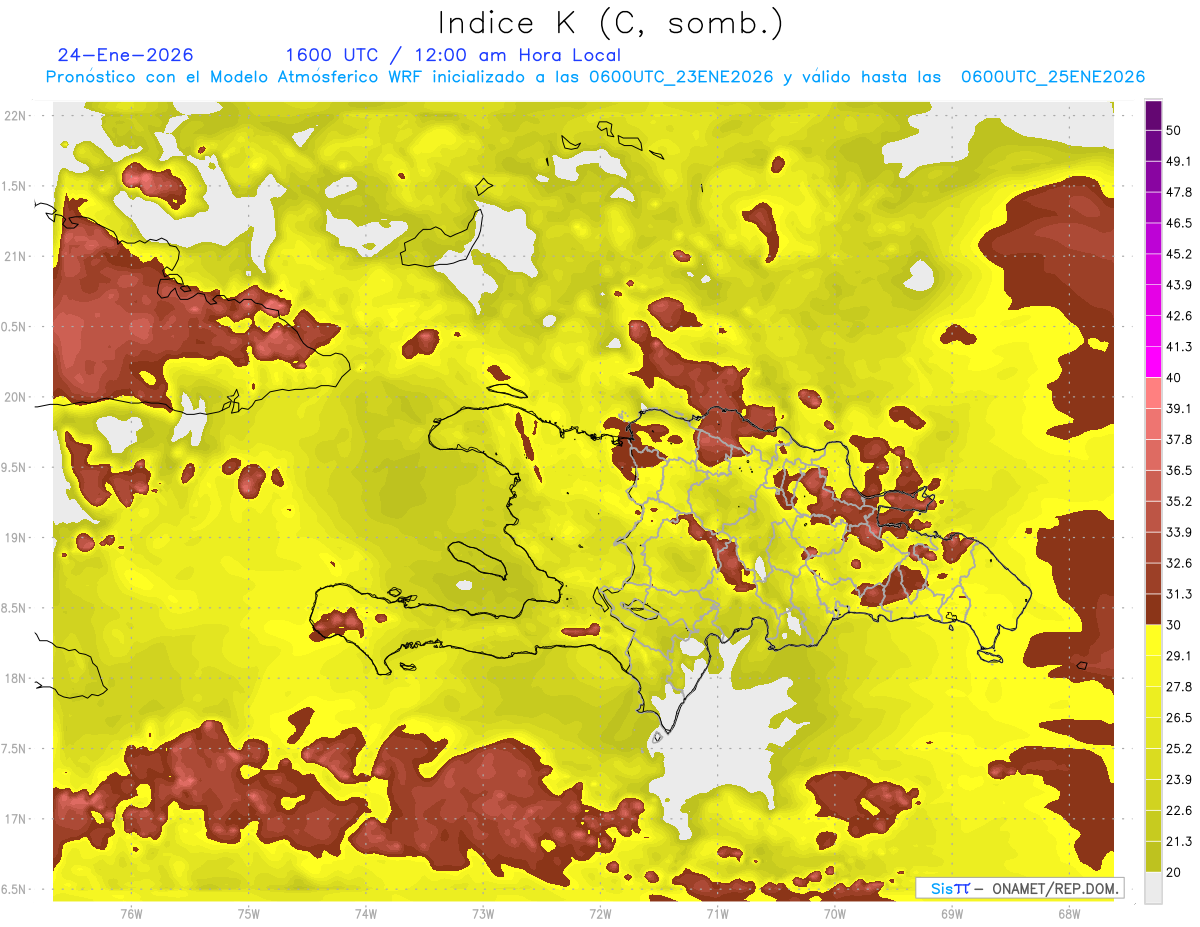This screenshot has height=927, width=1200.
Task: Click the "1600 UTC / 12:00 am Hora Local" time
Action: tap(453, 55)
